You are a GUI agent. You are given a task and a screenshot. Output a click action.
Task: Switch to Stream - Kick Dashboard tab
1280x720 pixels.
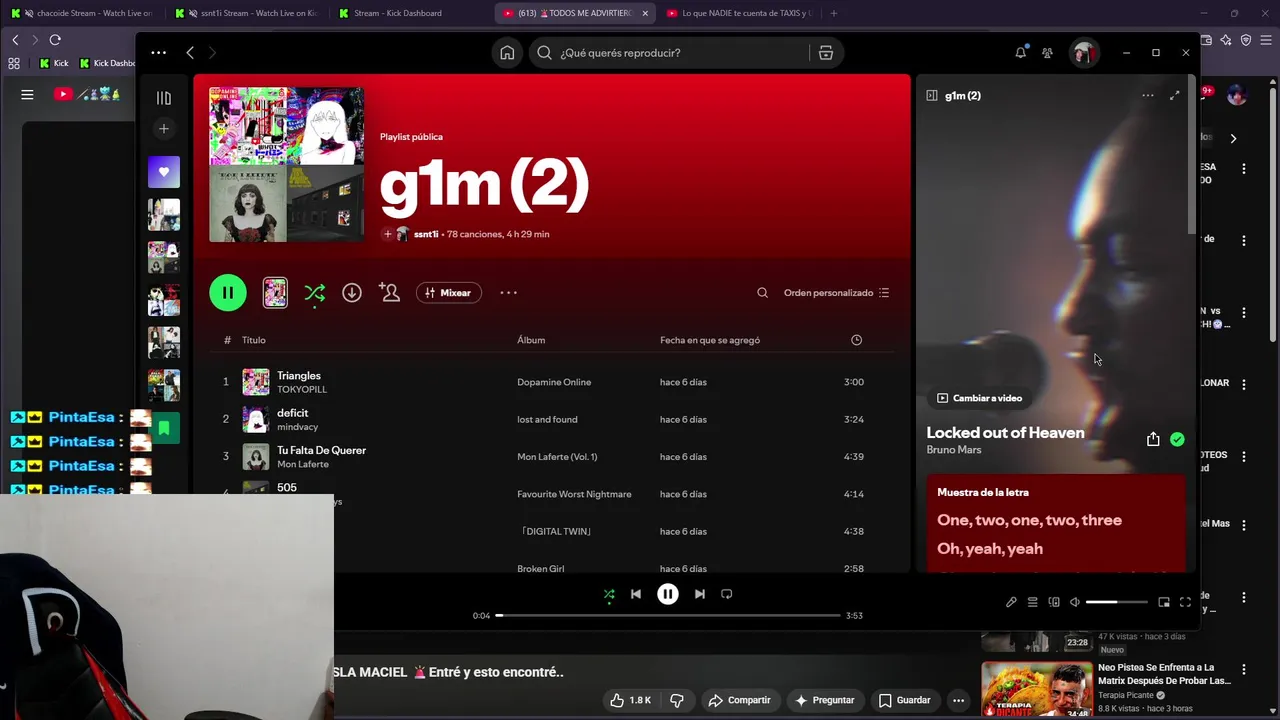(396, 13)
